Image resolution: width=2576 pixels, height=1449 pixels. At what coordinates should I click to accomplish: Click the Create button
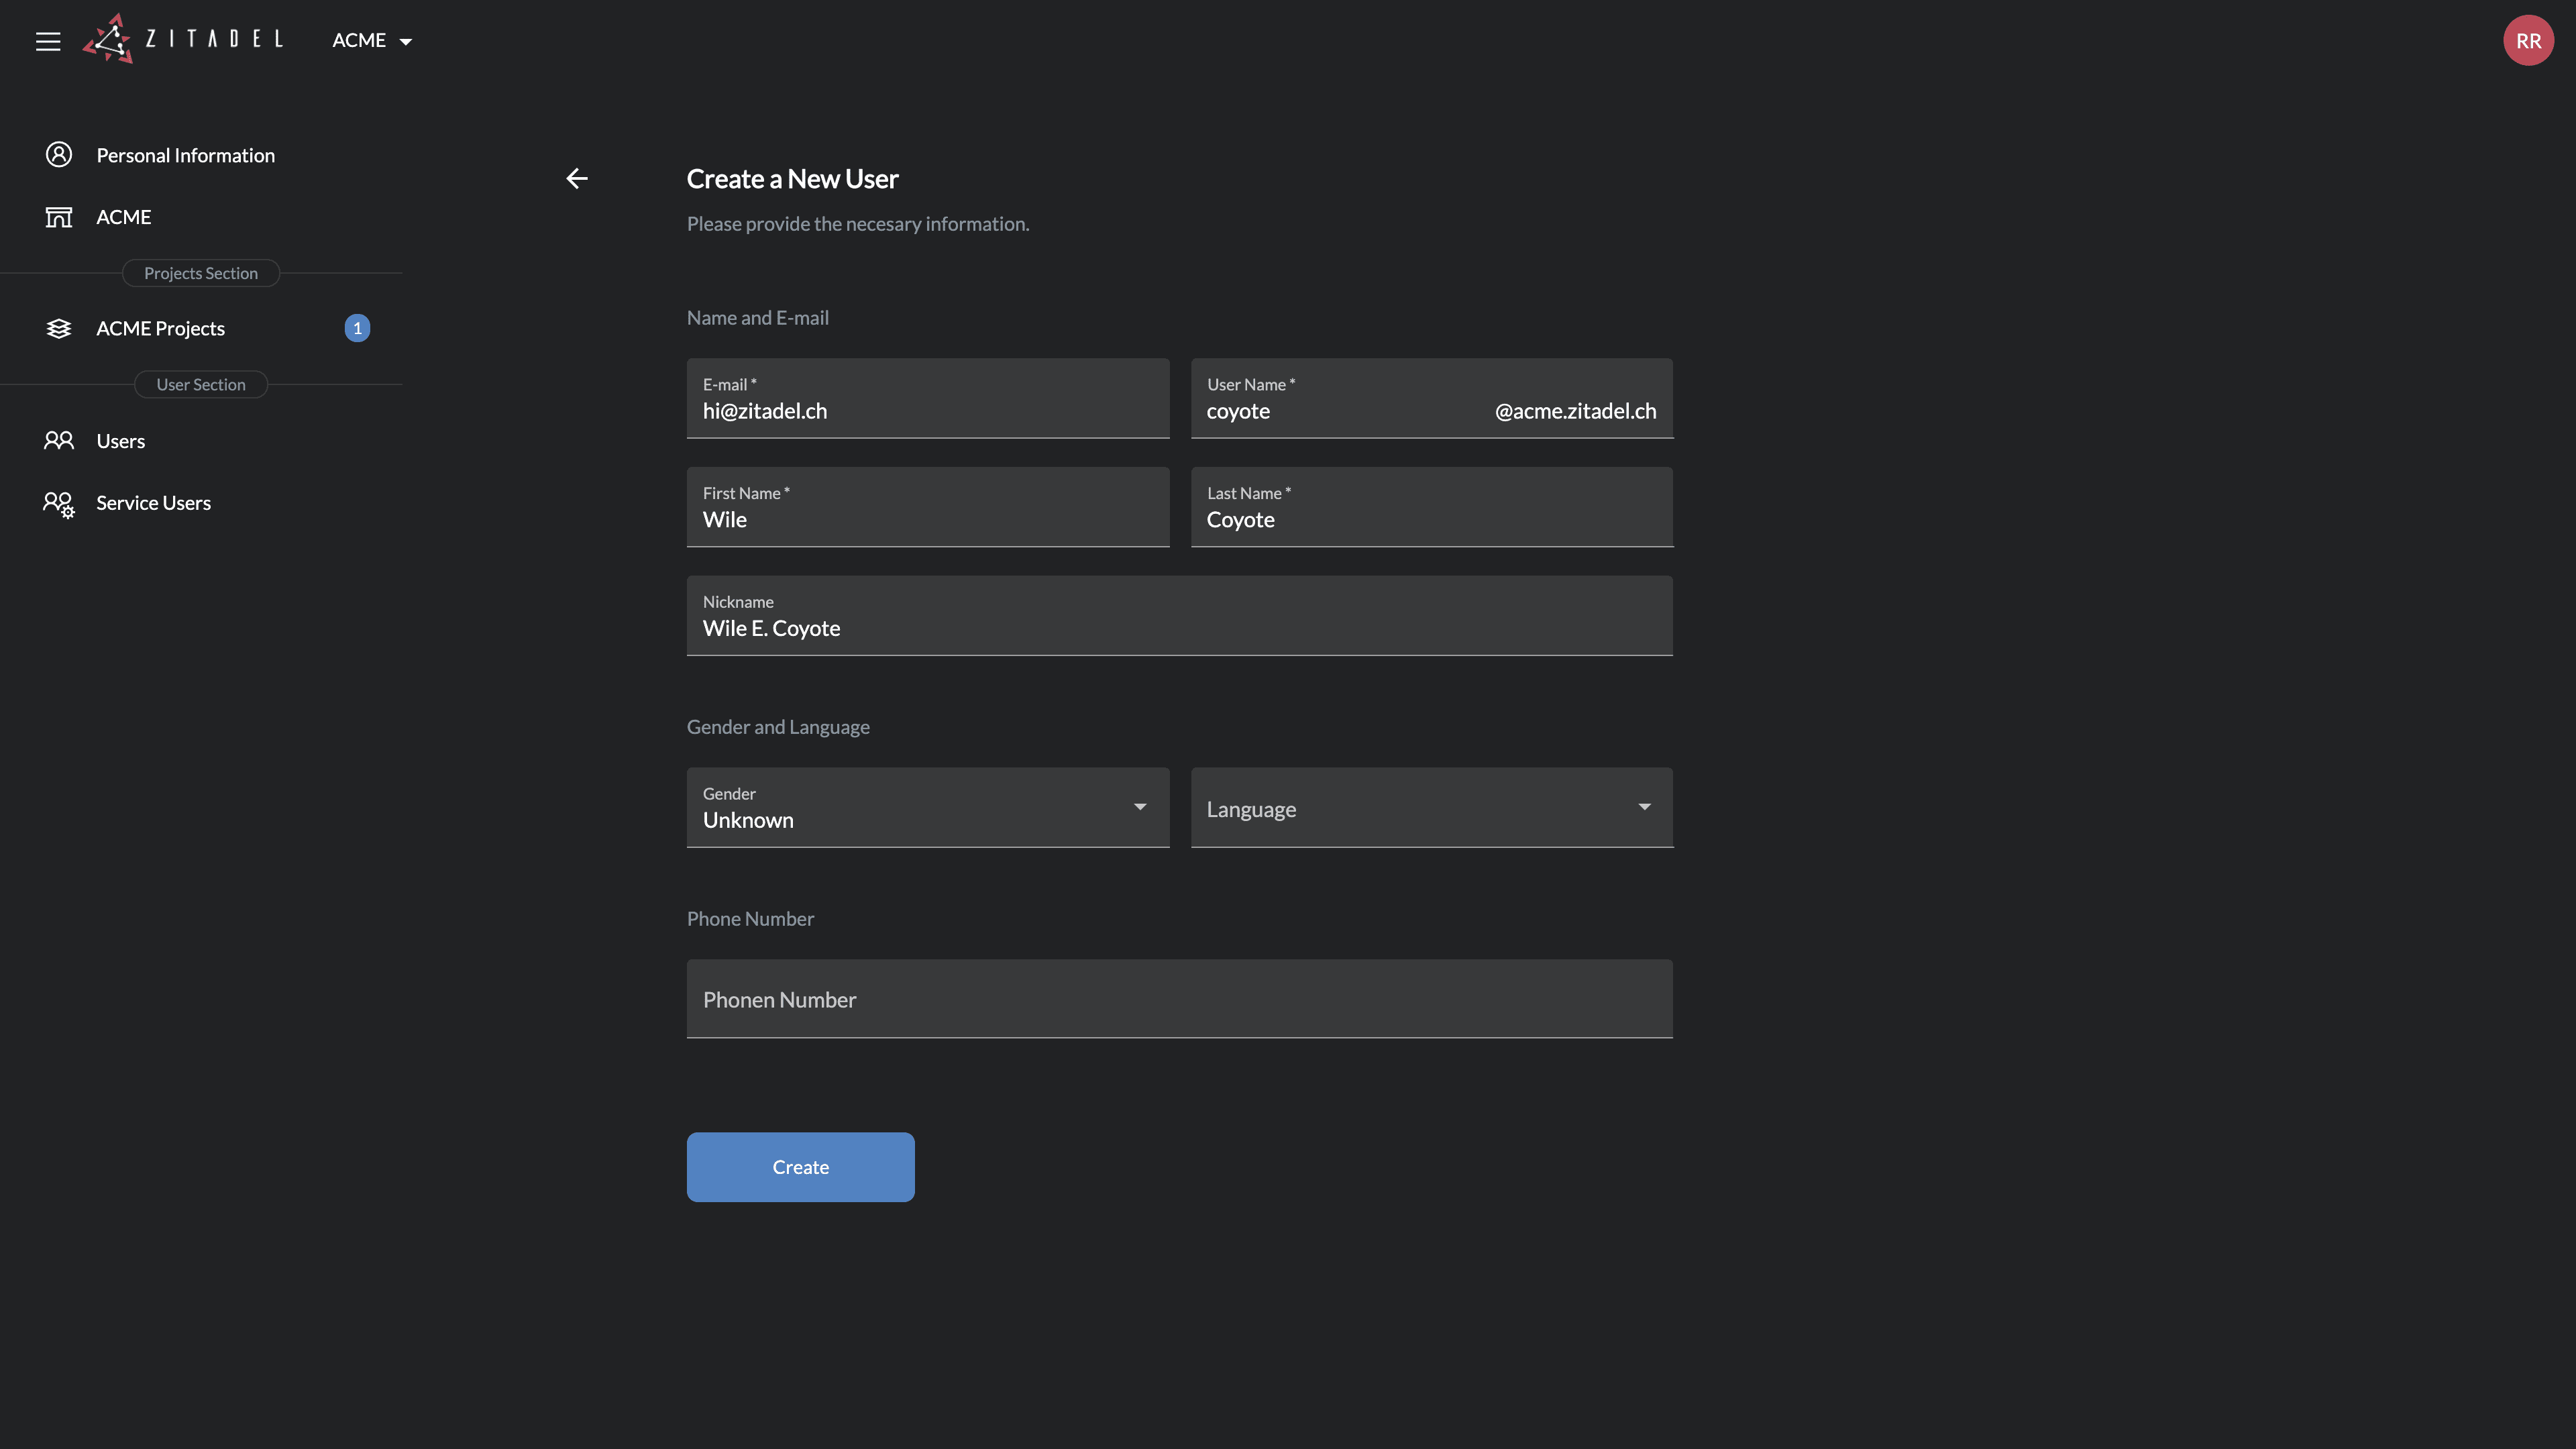tap(800, 1167)
